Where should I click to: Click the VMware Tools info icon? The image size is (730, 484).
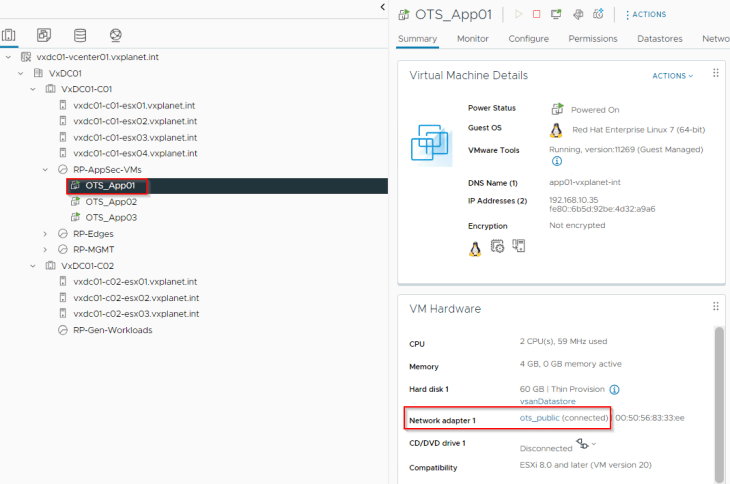click(557, 161)
